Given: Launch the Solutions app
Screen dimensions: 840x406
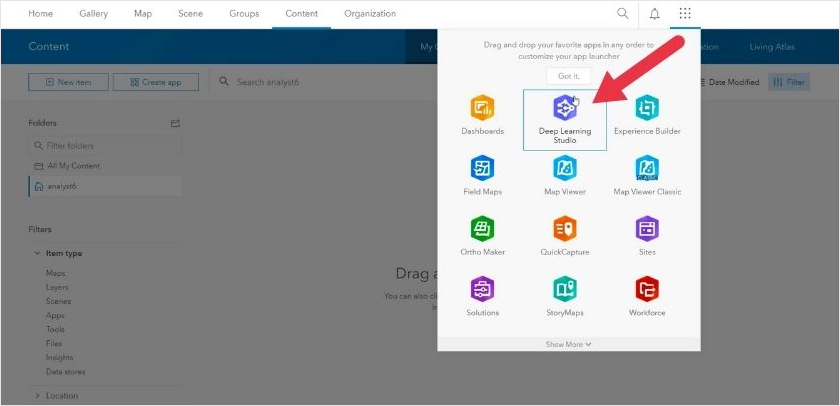Looking at the screenshot, I should 482,296.
